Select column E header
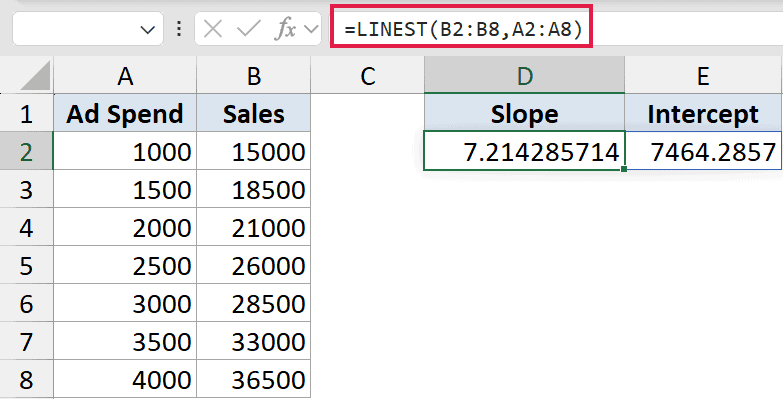783x399 pixels. (703, 75)
